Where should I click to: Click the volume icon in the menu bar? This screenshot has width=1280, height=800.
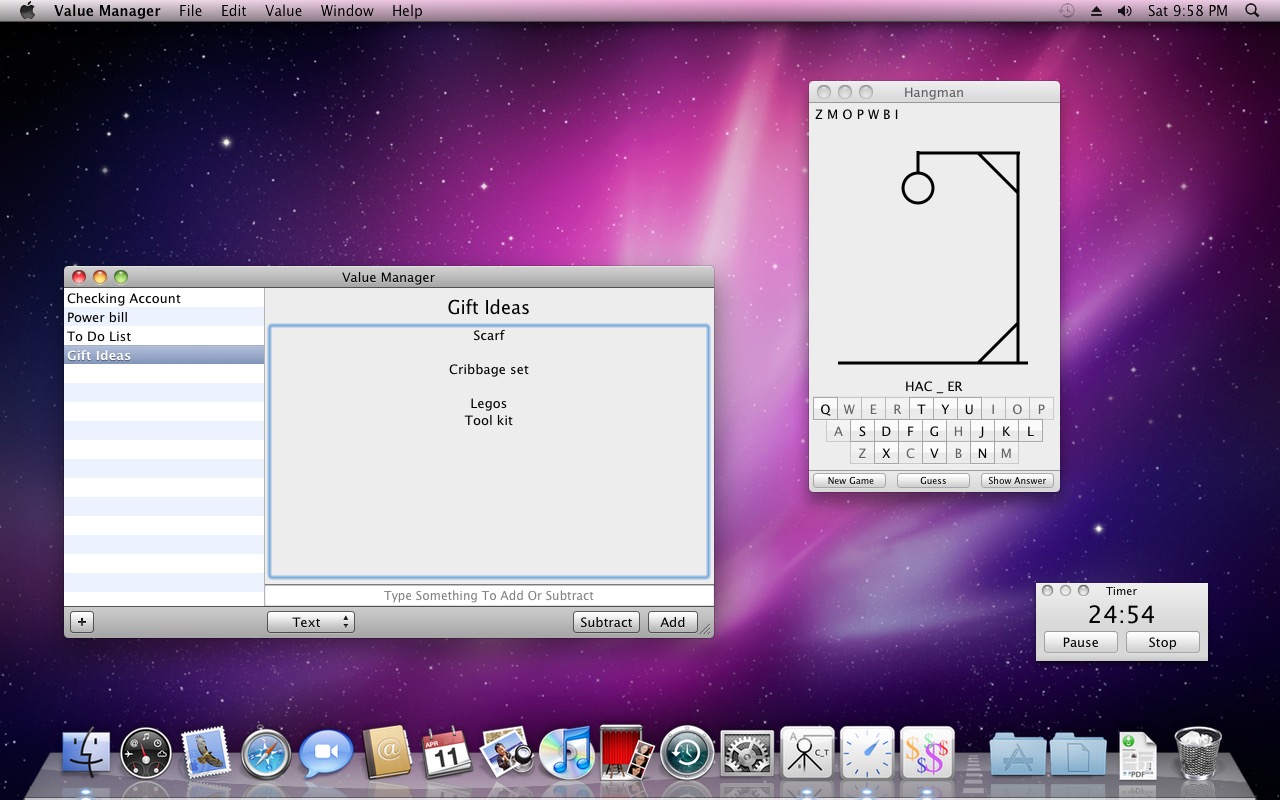pyautogui.click(x=1124, y=11)
